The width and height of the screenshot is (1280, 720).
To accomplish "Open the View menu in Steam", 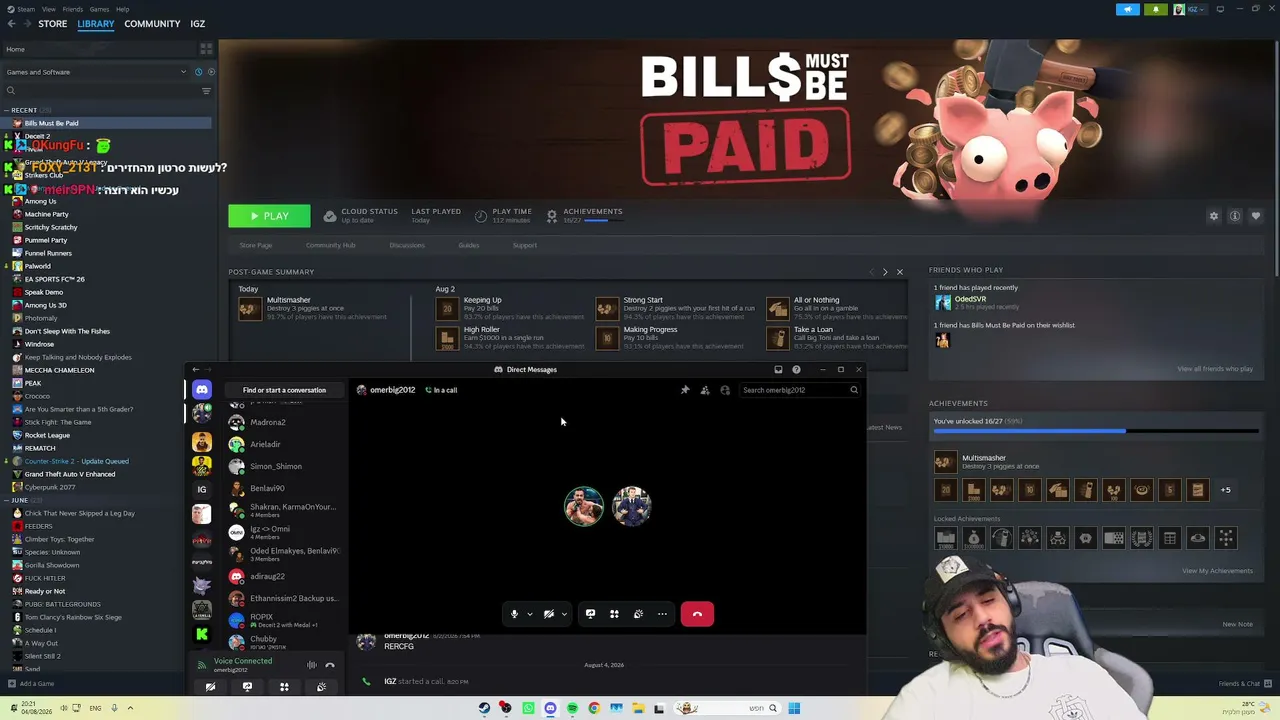I will click(x=48, y=9).
